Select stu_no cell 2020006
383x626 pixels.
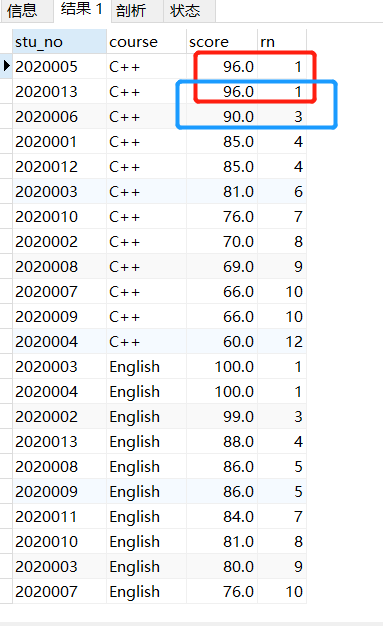(60, 117)
